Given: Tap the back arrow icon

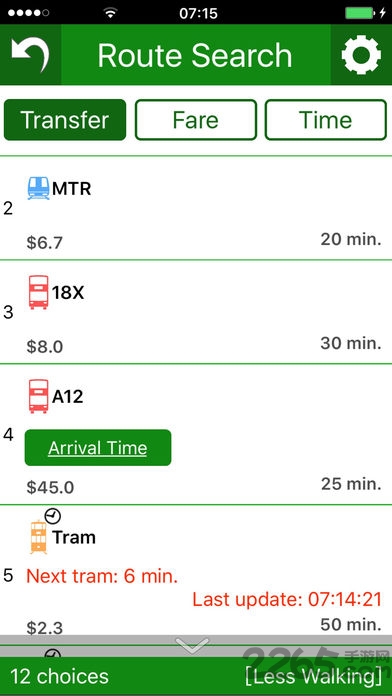Looking at the screenshot, I should click(x=30, y=55).
